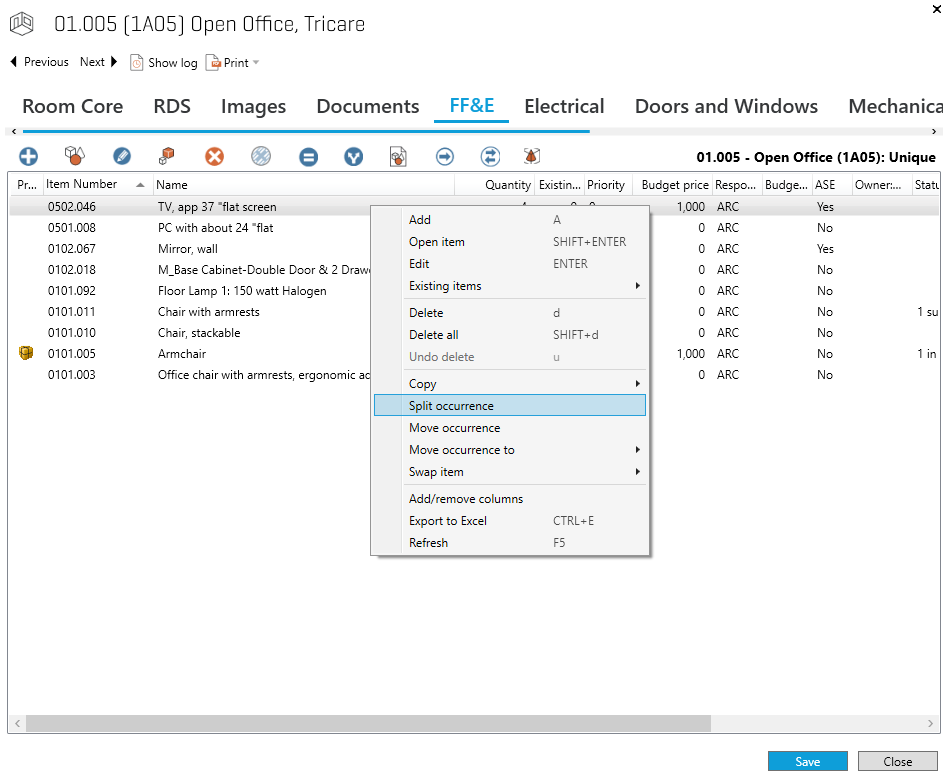Screen dimensions: 948x781
Task: Click the blue split (Y-shaped) toolbar icon
Action: coord(353,156)
